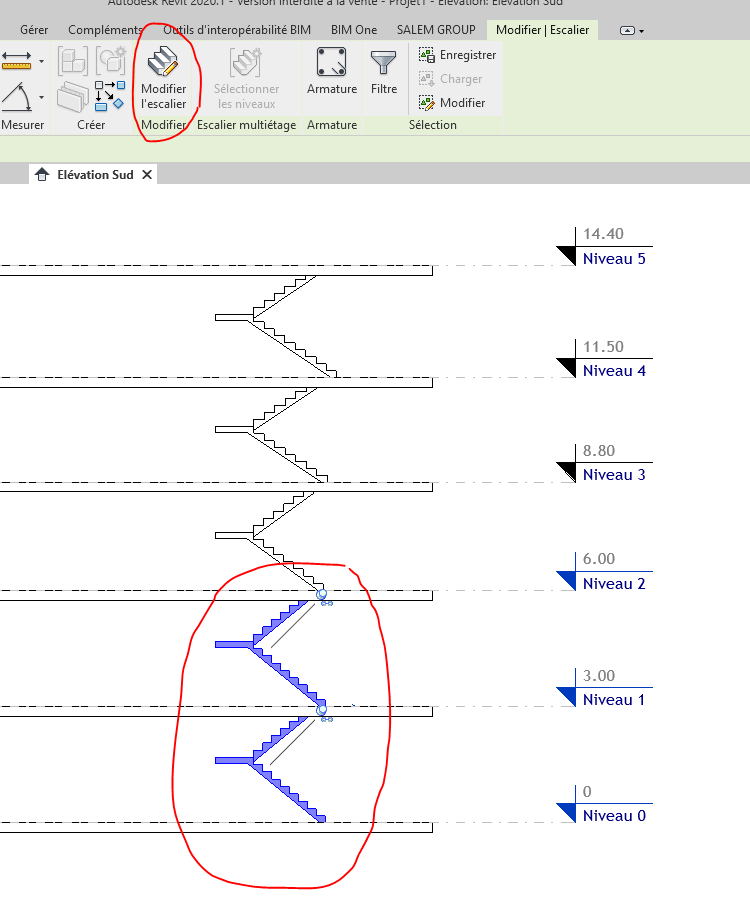Click the Enregistrer selection icon

[427, 55]
